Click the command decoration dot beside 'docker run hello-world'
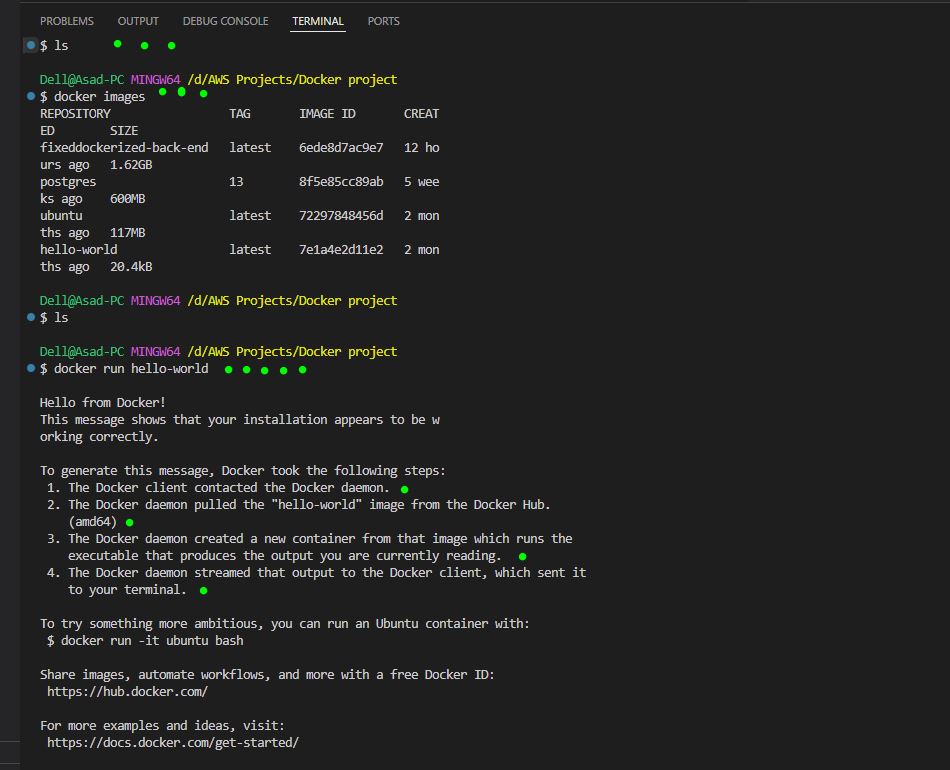950x770 pixels. (31, 368)
